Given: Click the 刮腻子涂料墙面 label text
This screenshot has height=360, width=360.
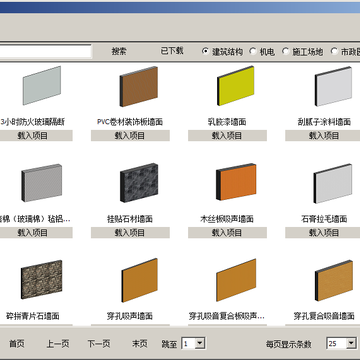Looking at the screenshot, I should pos(324,122).
